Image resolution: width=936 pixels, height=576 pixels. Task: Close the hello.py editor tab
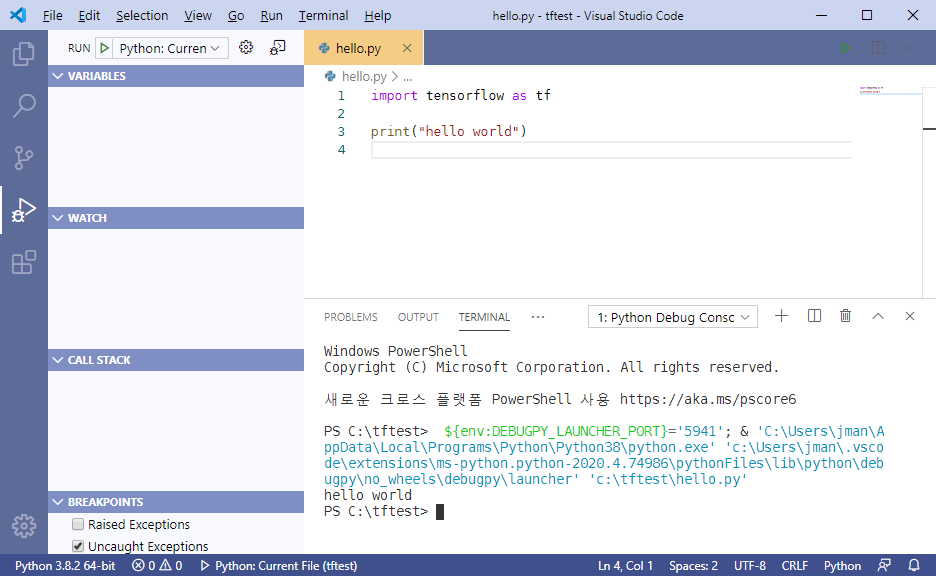pyautogui.click(x=407, y=48)
